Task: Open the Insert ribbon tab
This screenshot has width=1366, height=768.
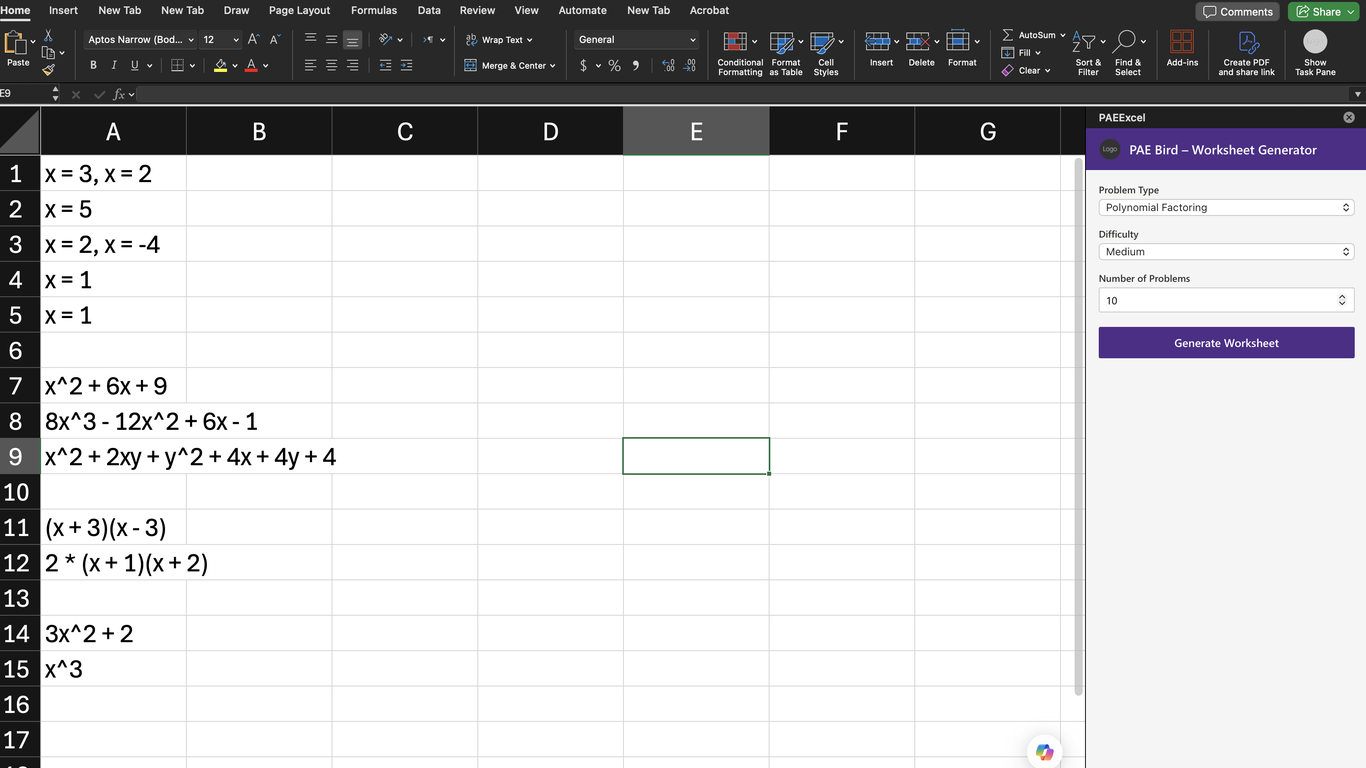Action: coord(63,10)
